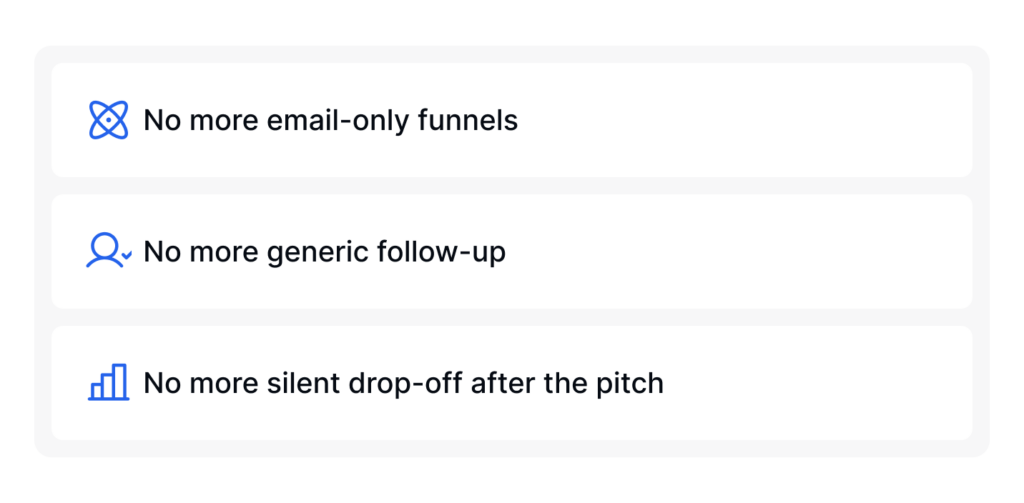Click the small checkmark beside the user silhouette
1024x503 pixels.
pos(127,255)
